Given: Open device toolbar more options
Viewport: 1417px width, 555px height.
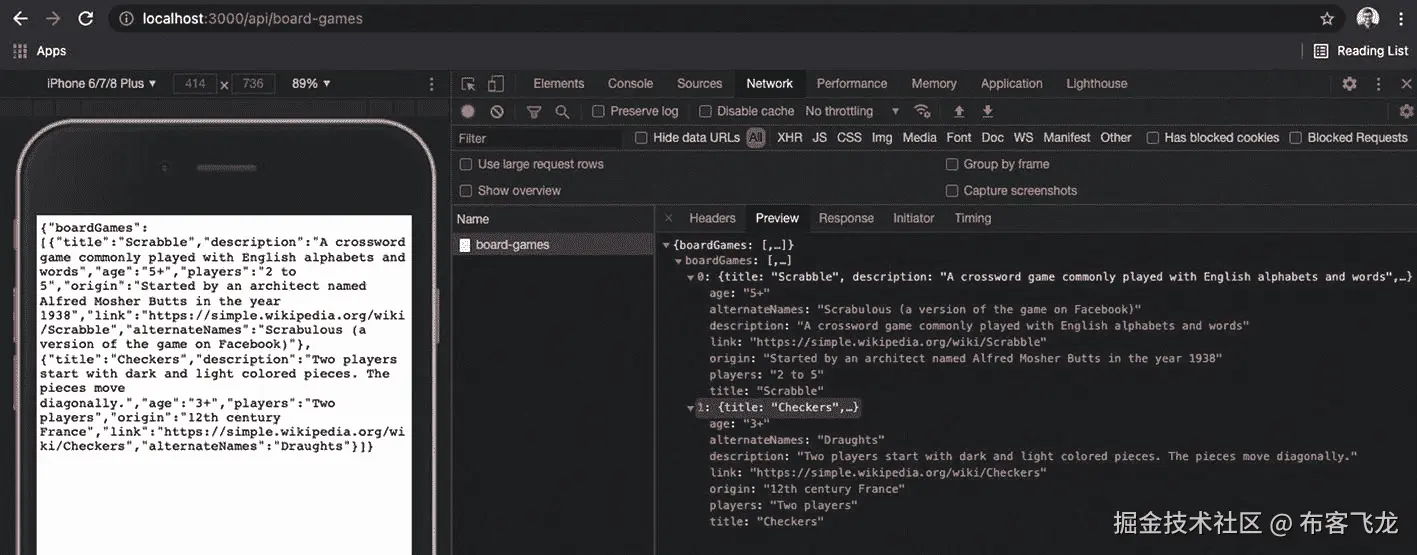Looking at the screenshot, I should (432, 84).
